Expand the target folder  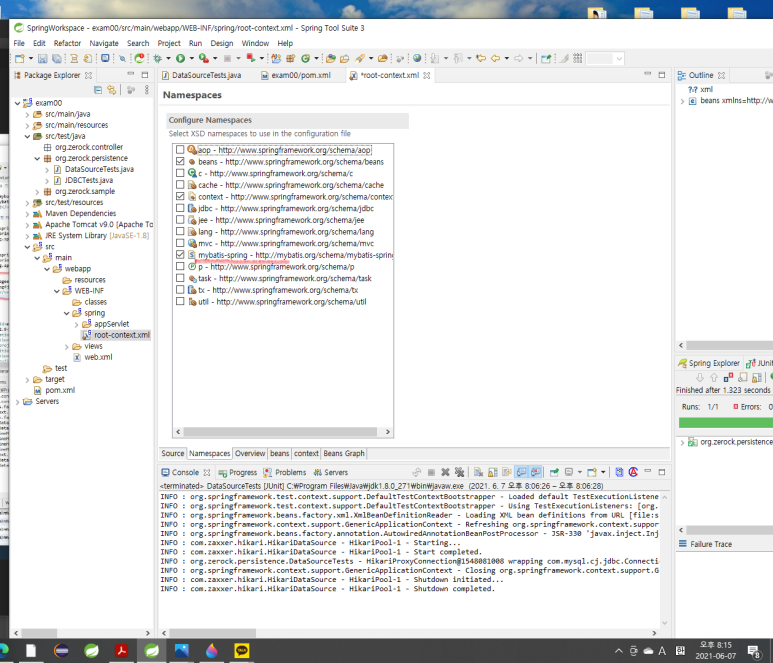27,380
